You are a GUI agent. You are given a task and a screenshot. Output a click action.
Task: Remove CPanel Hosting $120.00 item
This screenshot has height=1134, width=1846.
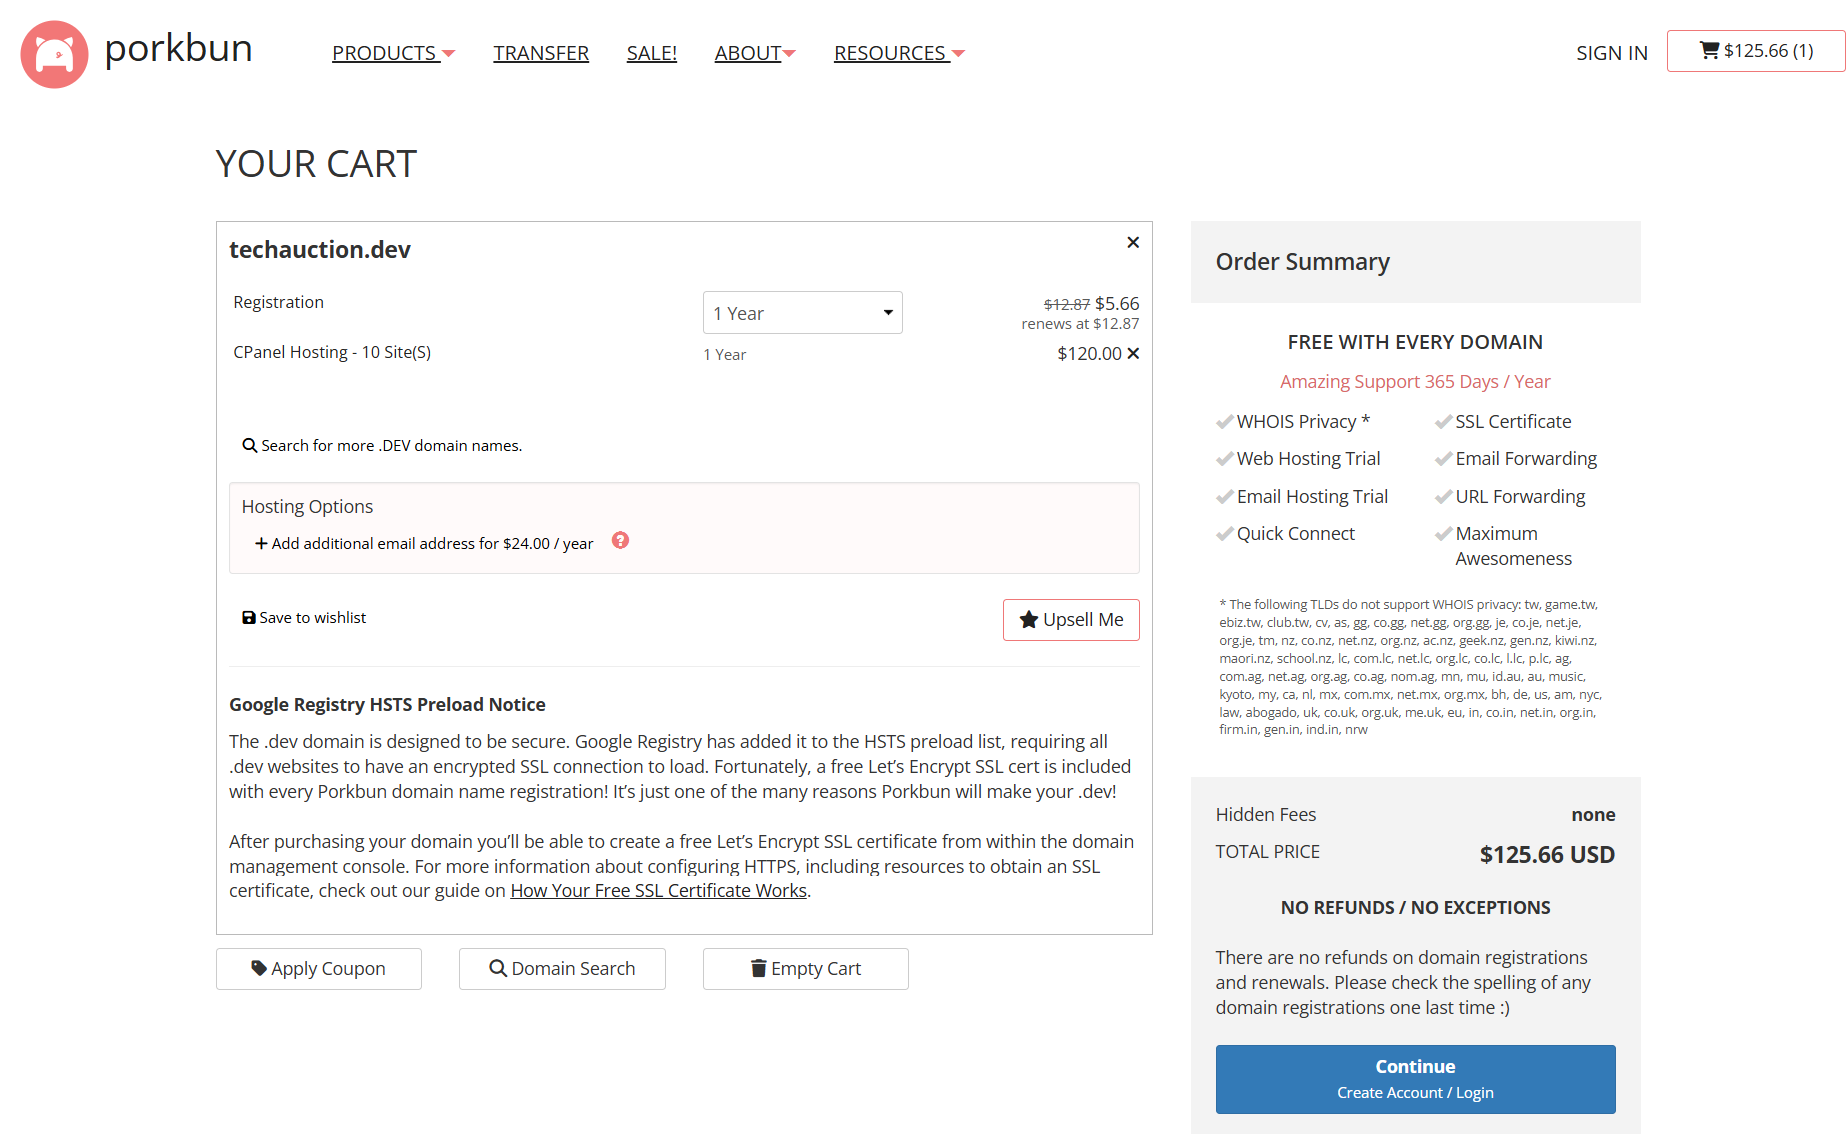1133,353
